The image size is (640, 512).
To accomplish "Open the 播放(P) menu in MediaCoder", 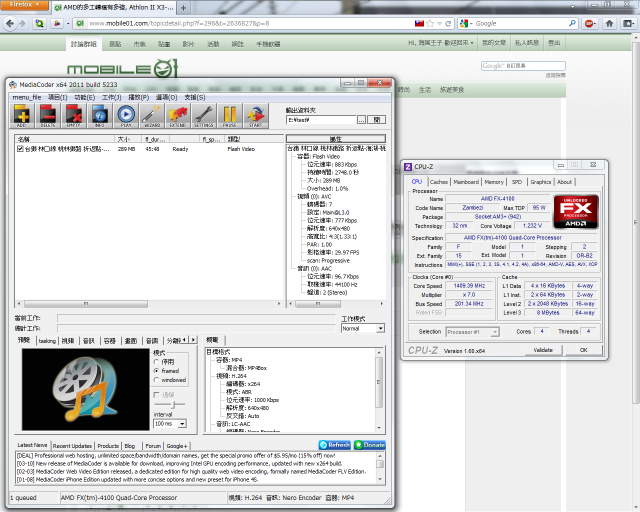I will [x=139, y=97].
